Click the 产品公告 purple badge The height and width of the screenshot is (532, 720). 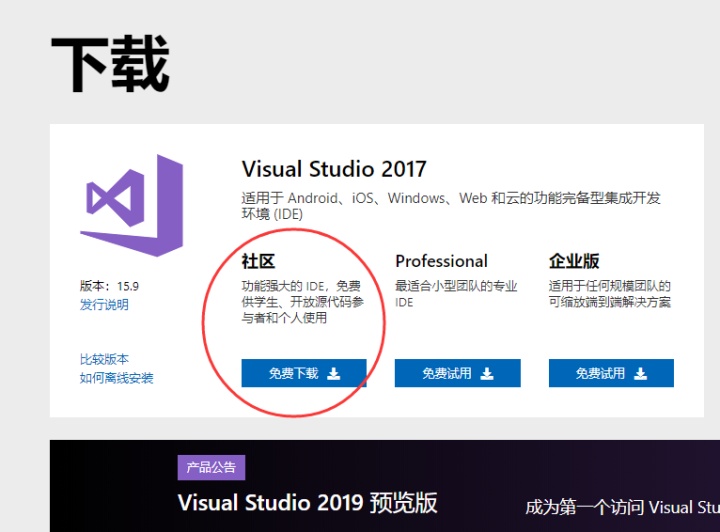(211, 467)
